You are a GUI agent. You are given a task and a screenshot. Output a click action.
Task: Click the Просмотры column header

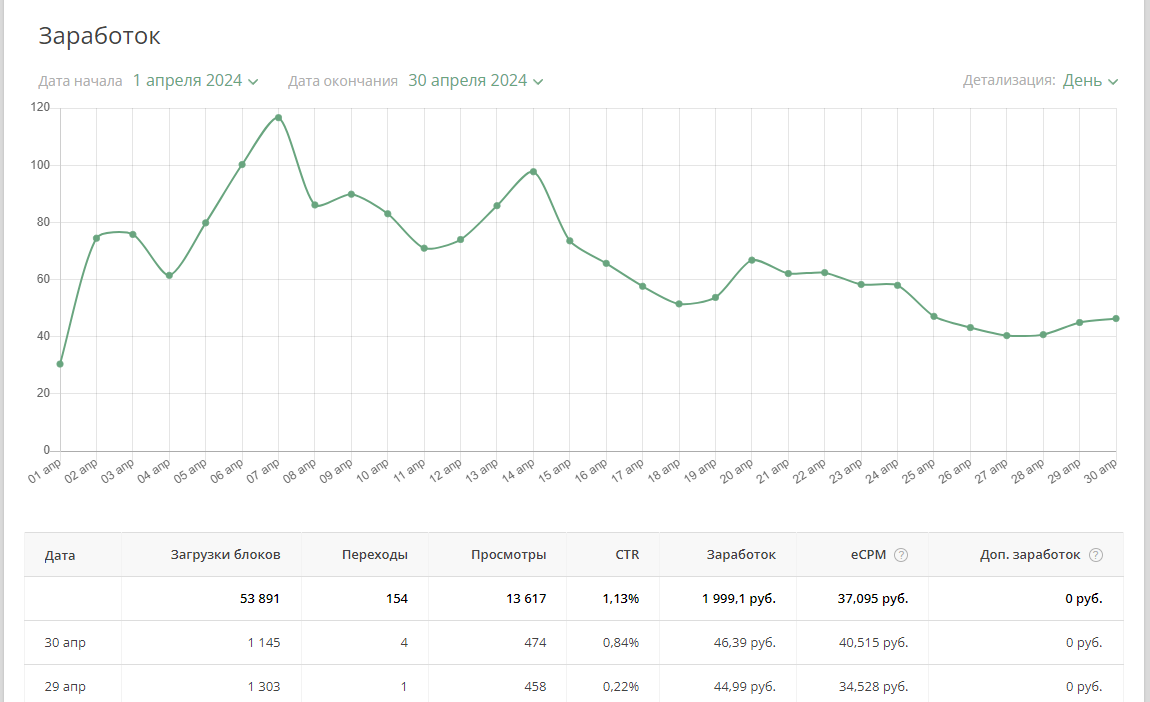pyautogui.click(x=508, y=555)
